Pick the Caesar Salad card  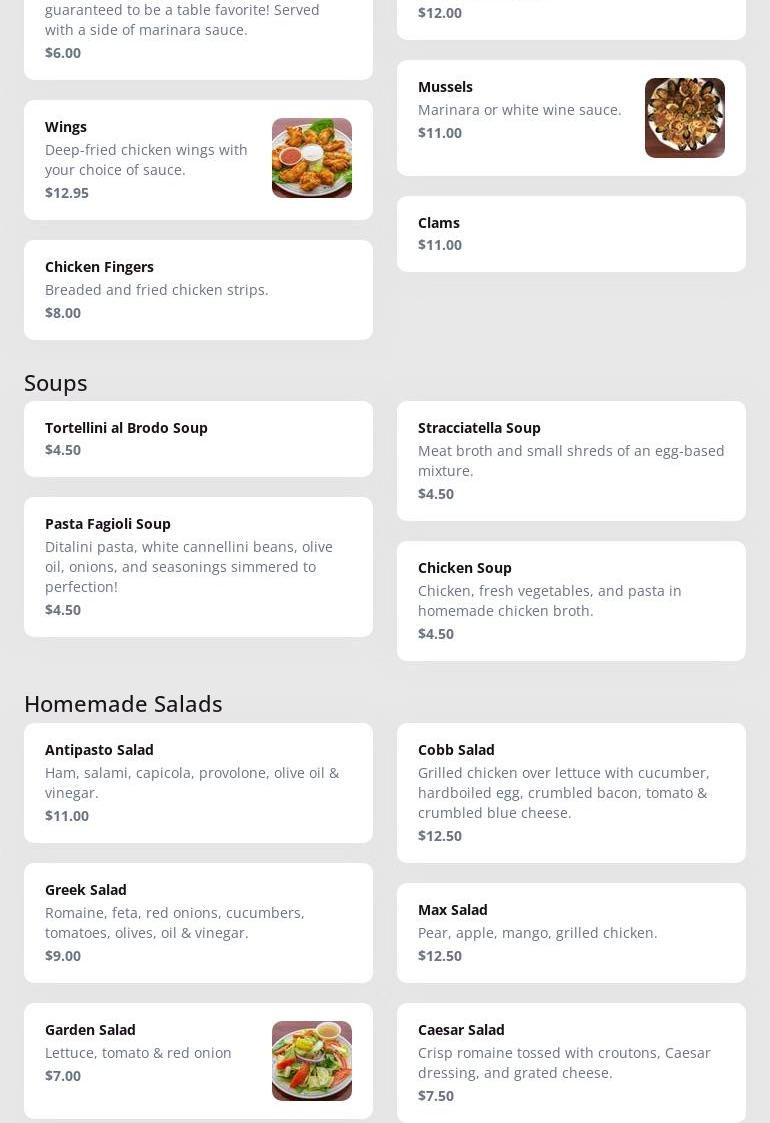click(x=572, y=1063)
